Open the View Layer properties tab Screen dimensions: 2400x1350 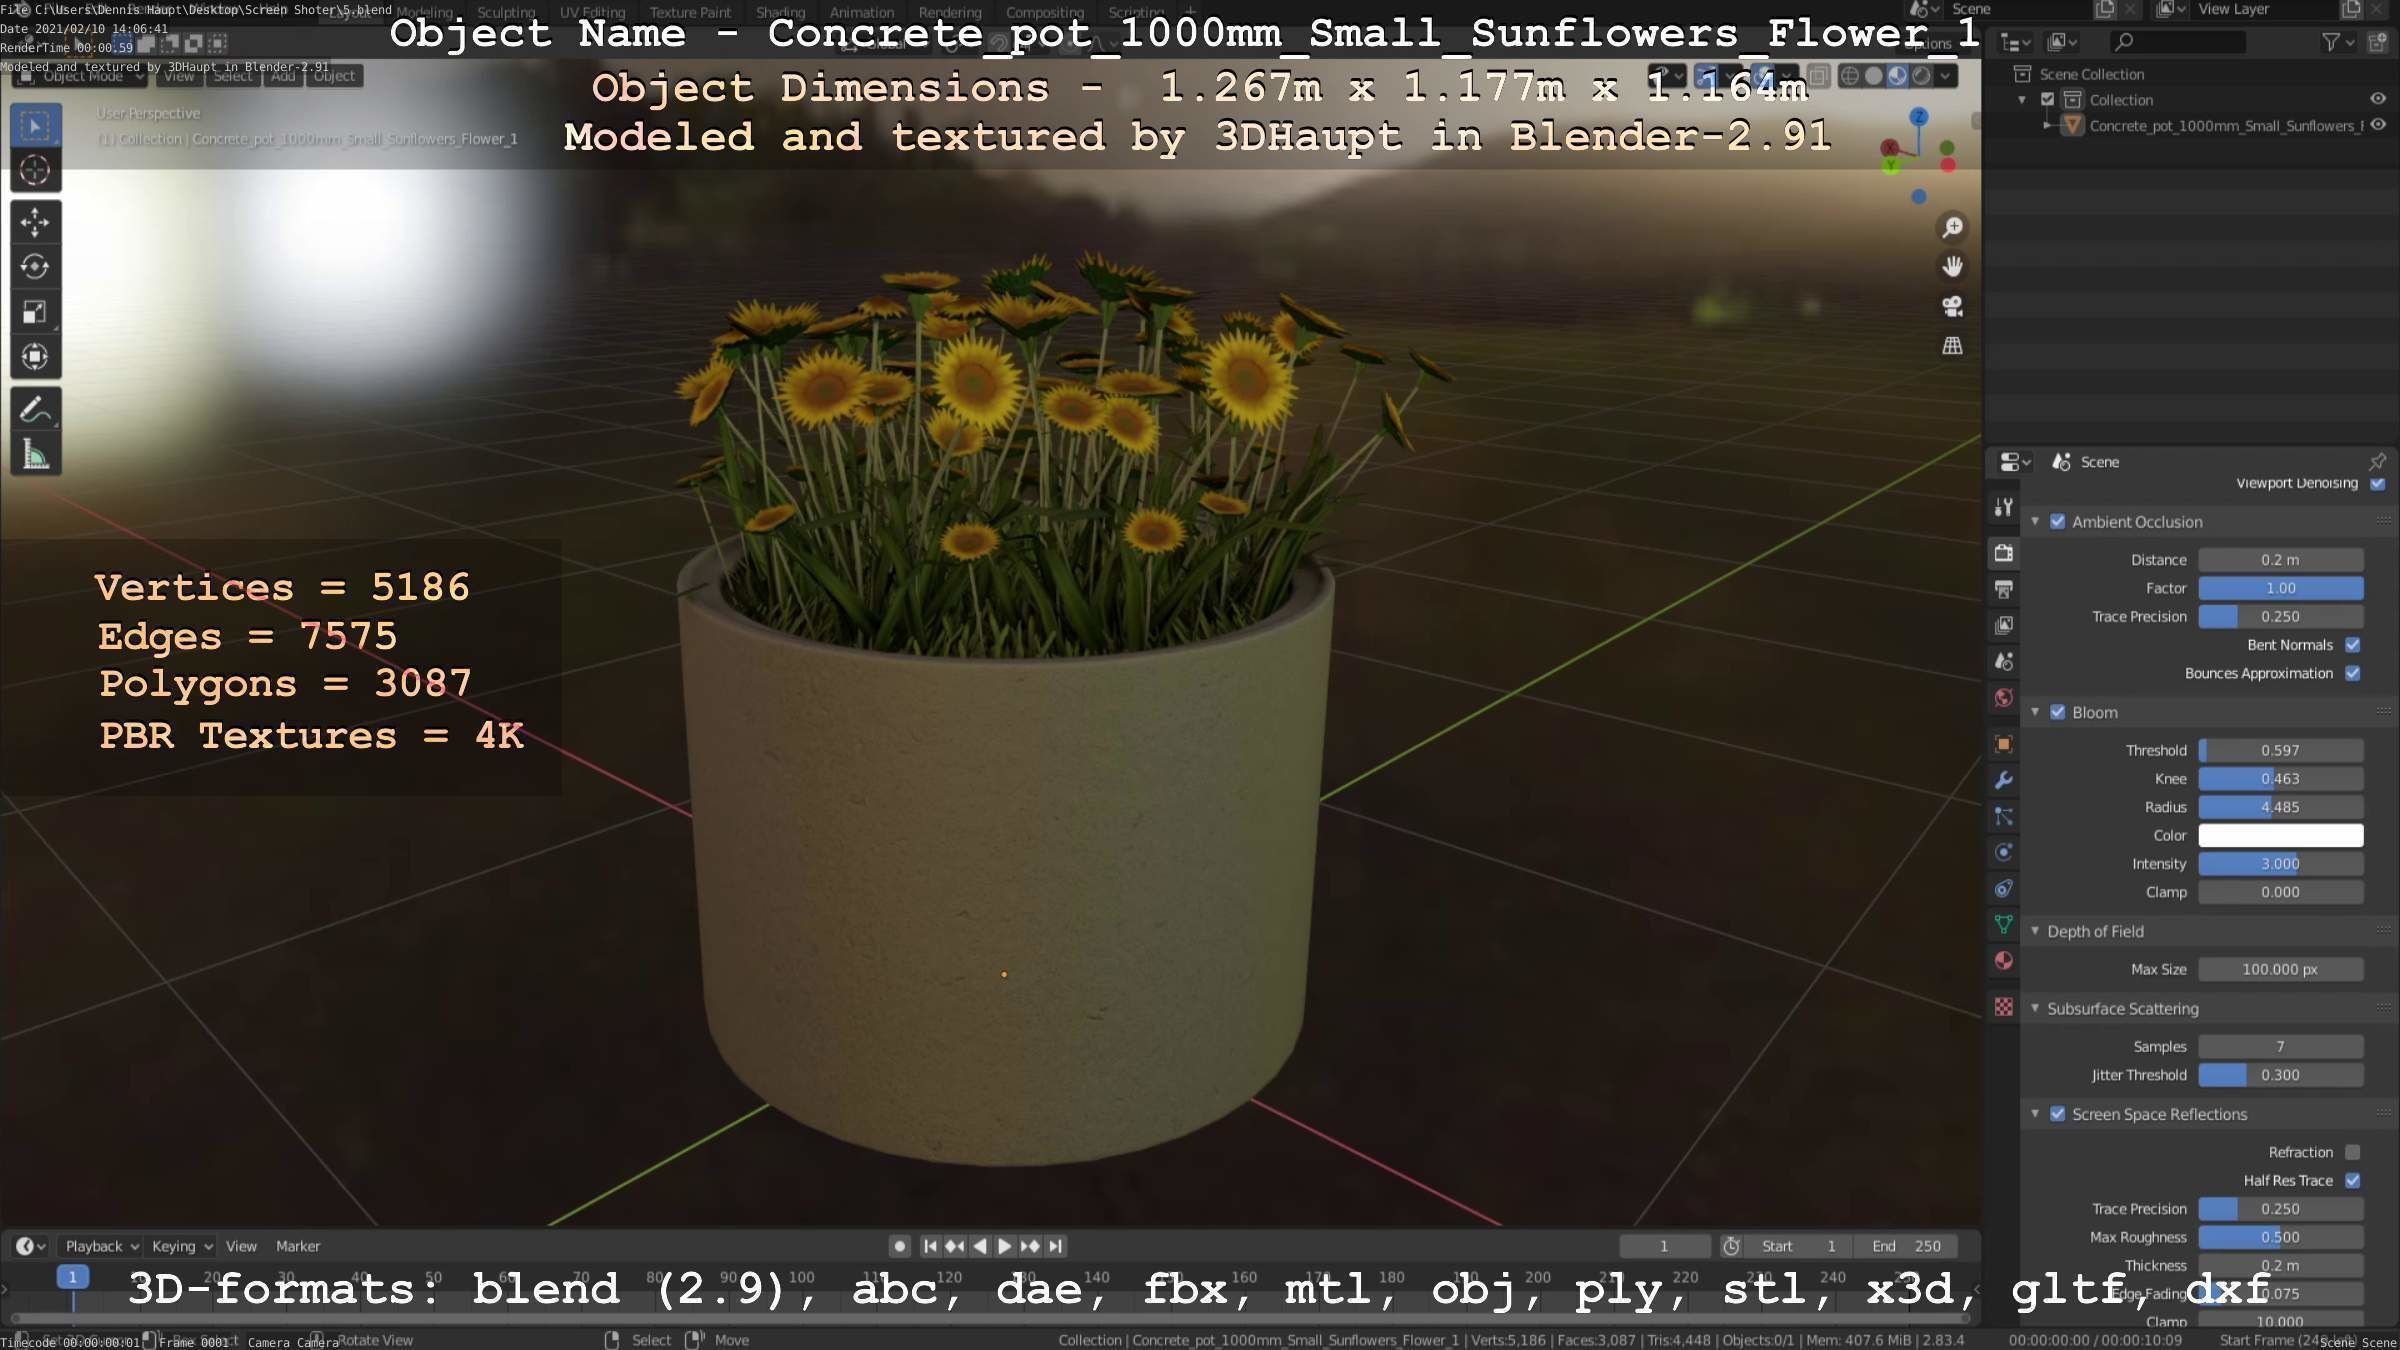2003,625
